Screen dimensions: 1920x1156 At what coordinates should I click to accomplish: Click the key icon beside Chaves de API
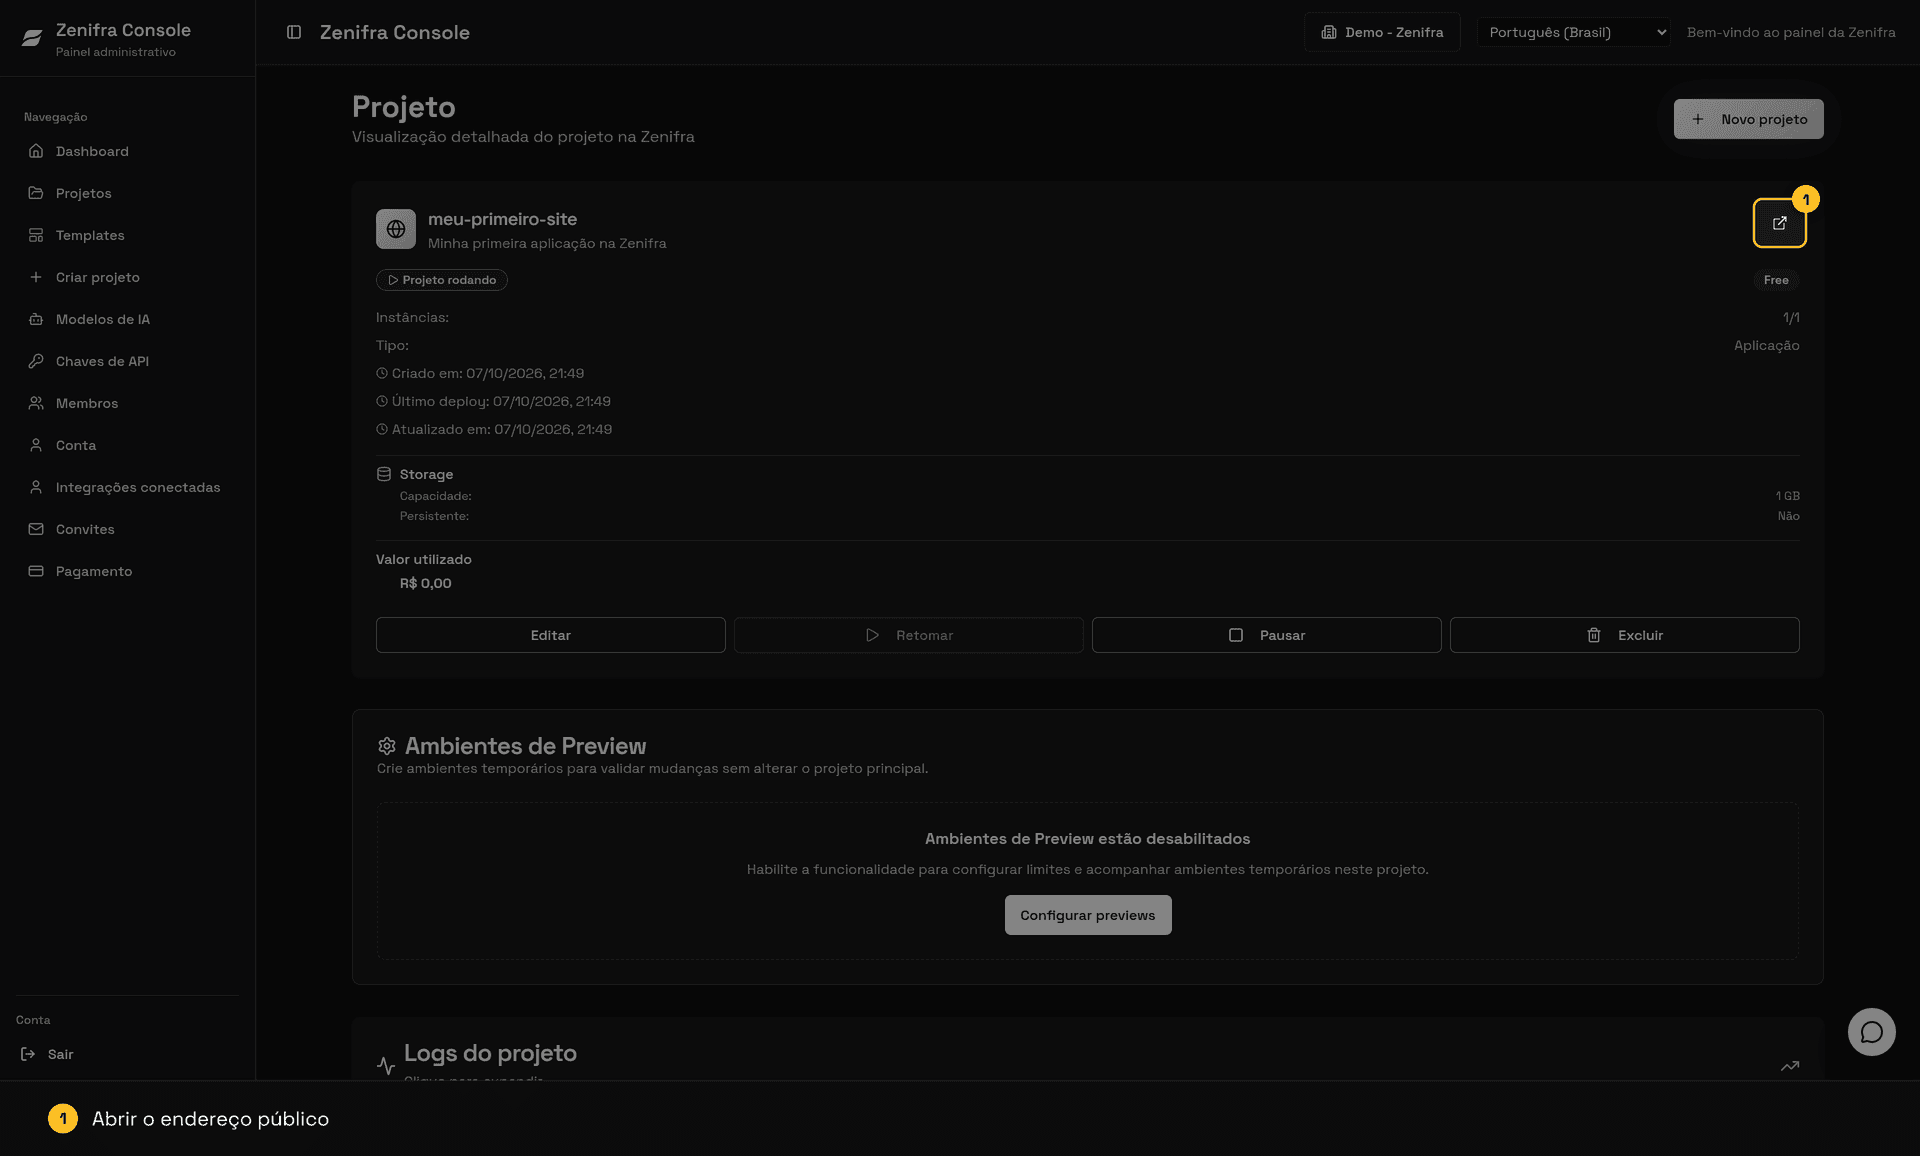36,361
